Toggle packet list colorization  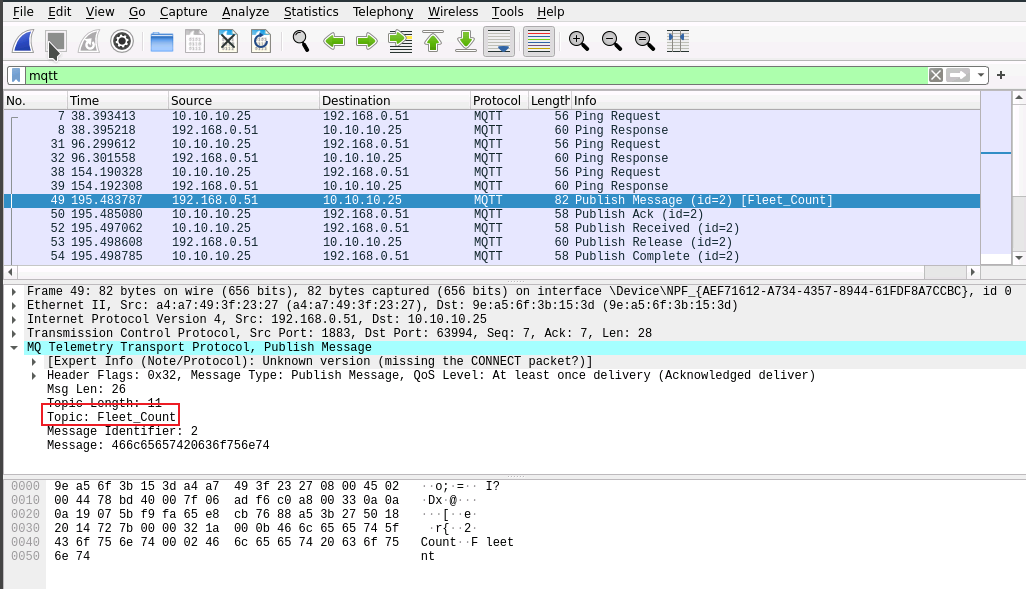[x=538, y=41]
